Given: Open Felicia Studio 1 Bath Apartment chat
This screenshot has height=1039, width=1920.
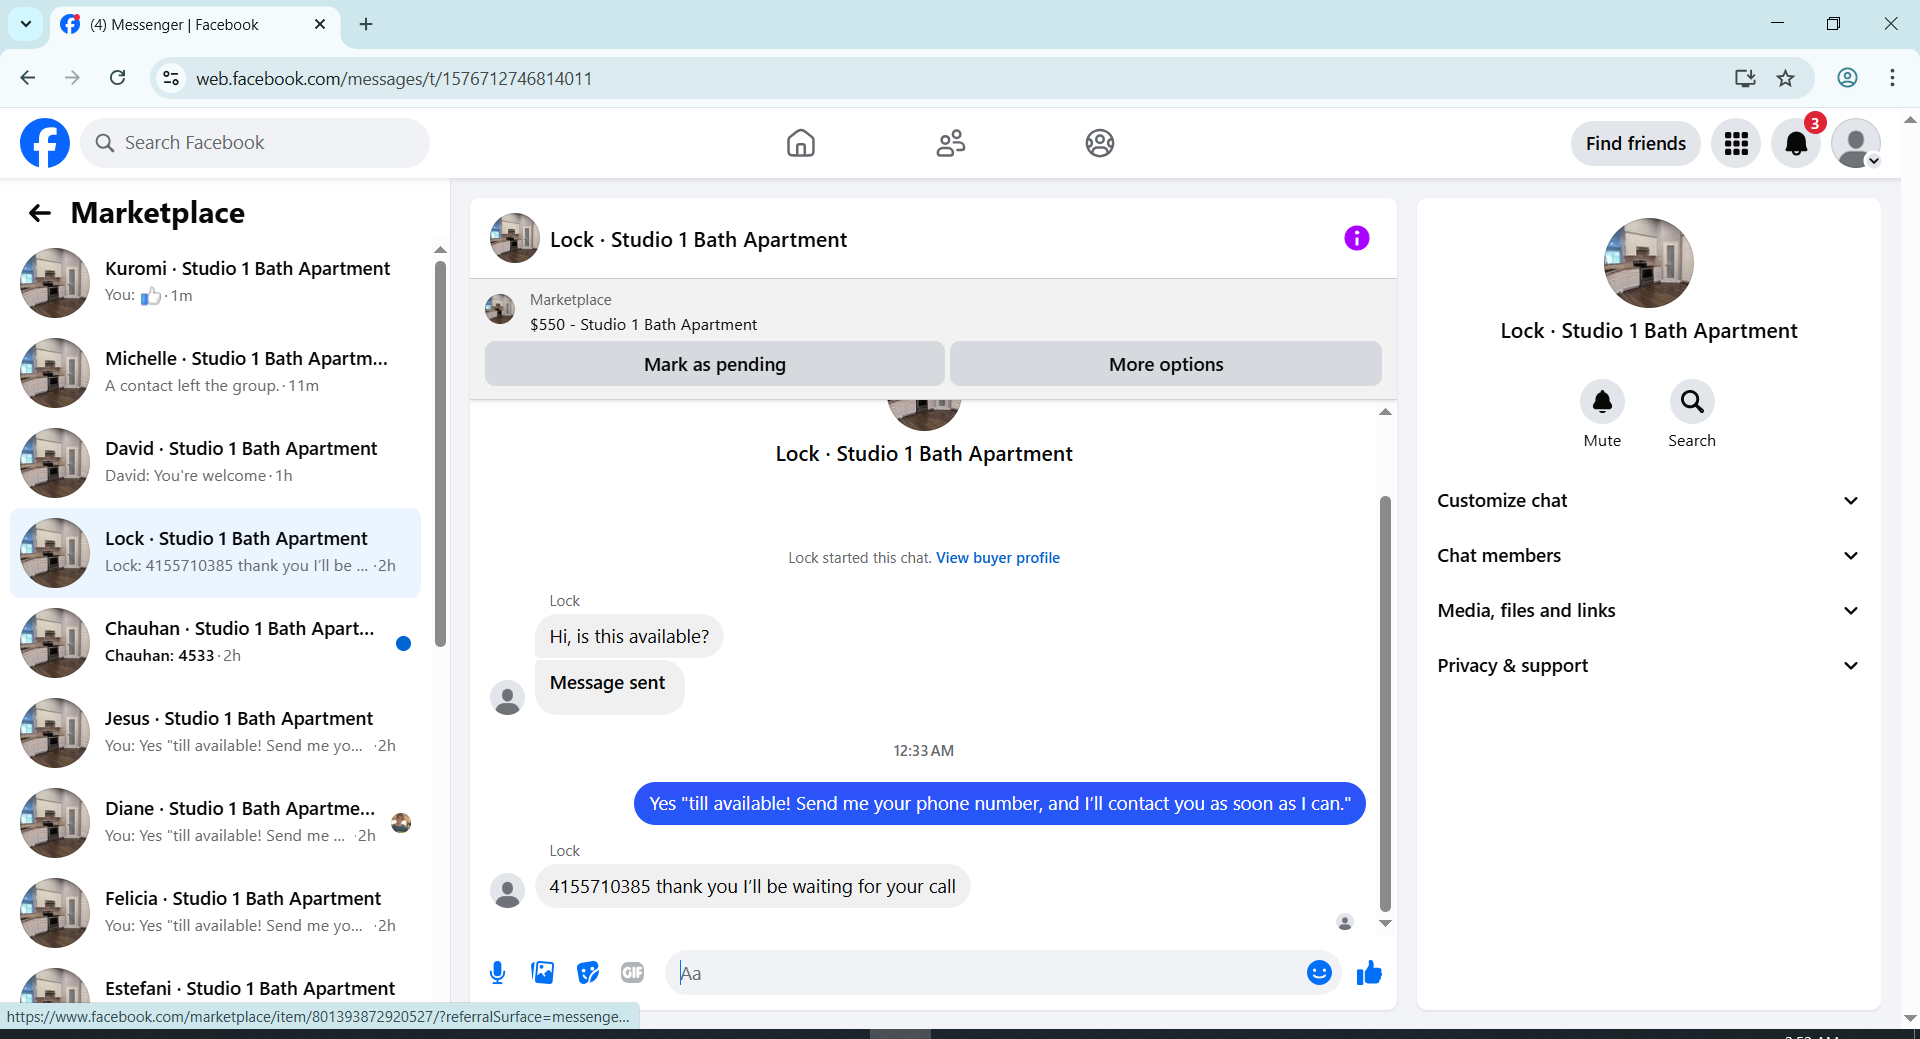Looking at the screenshot, I should tap(215, 913).
